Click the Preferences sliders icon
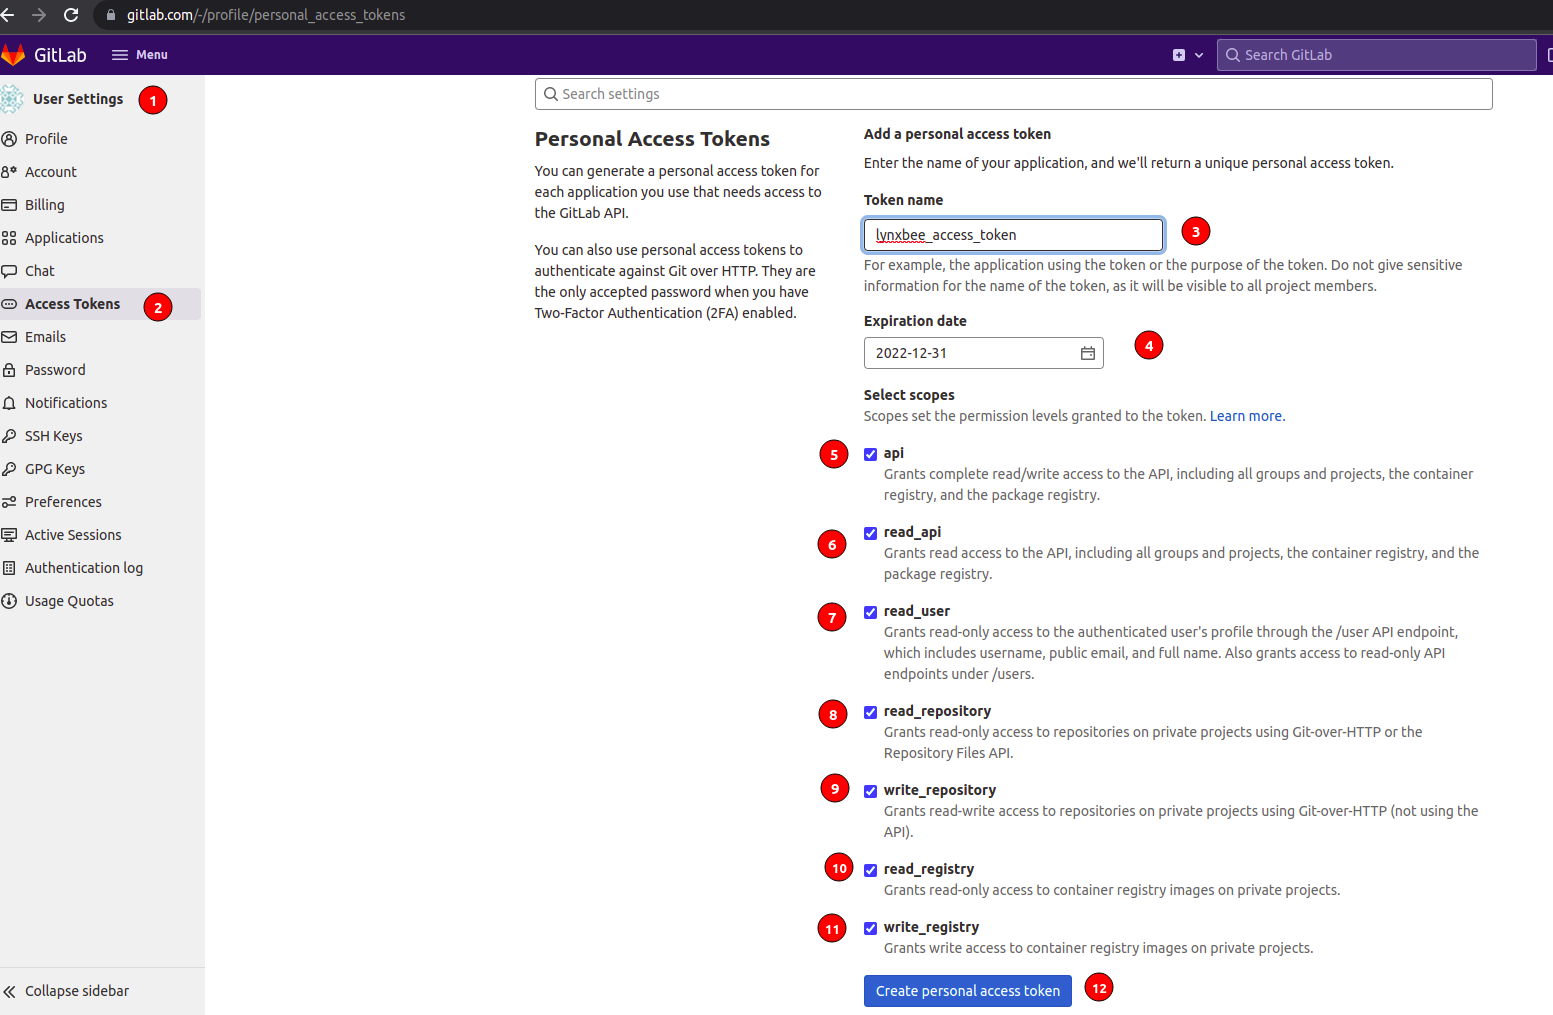The height and width of the screenshot is (1015, 1553). [9, 502]
